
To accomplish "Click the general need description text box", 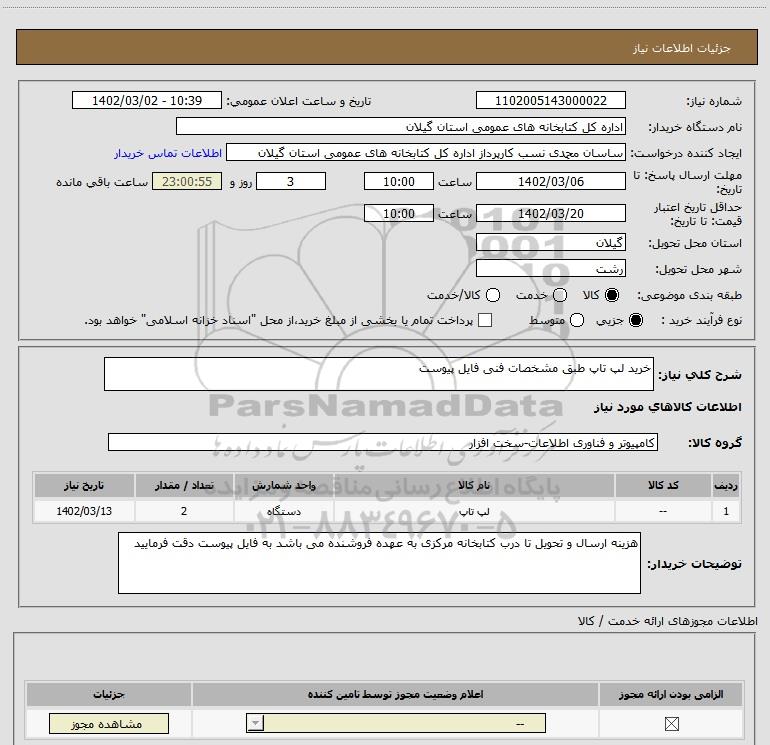I will click(x=379, y=374).
